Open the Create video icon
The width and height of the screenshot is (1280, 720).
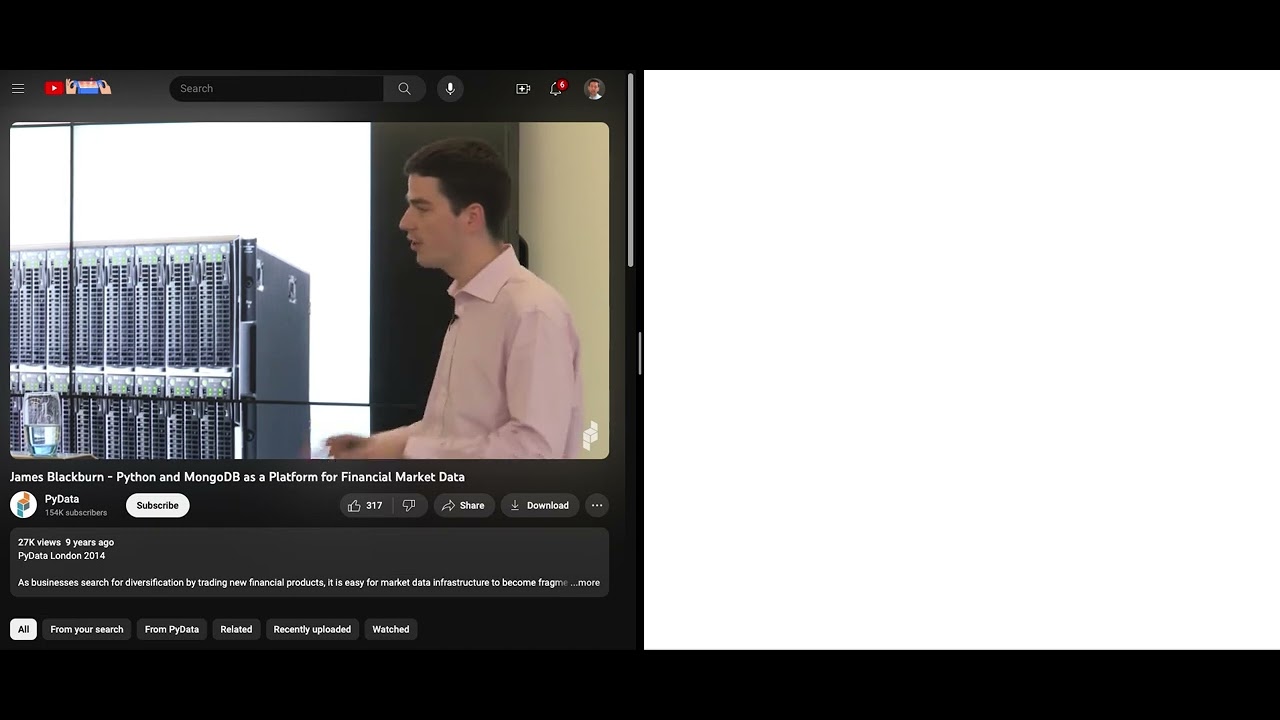click(523, 88)
